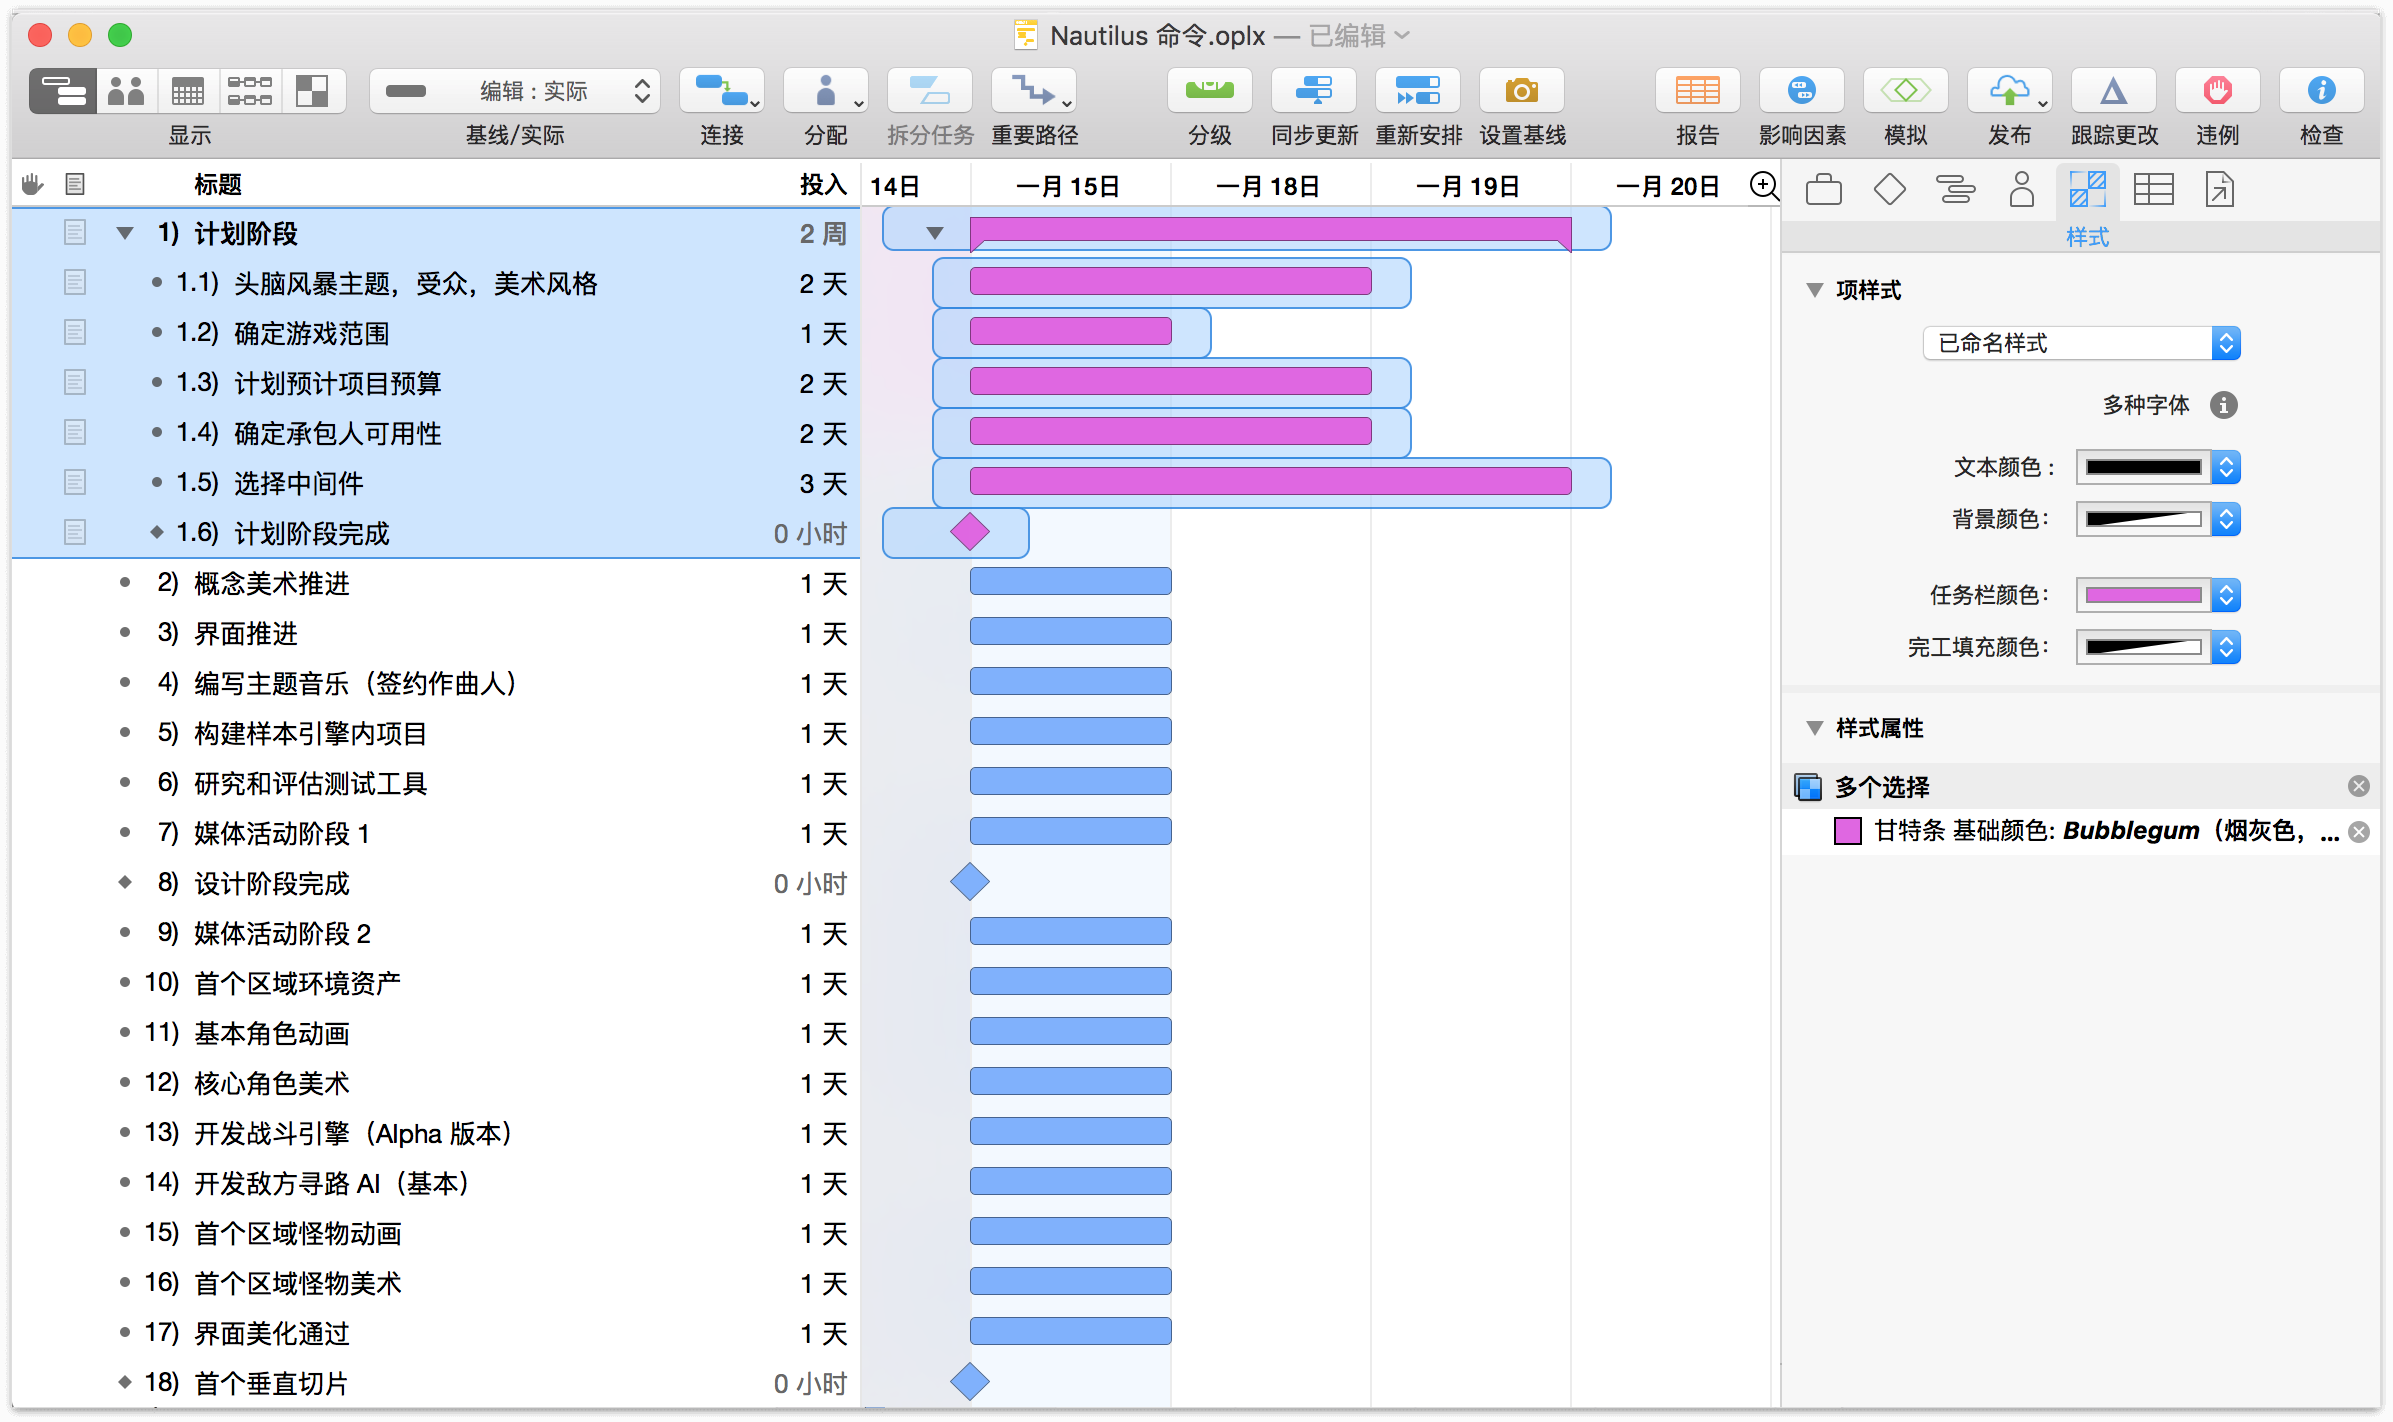Image resolution: width=2393 pixels, height=1422 pixels.
Task: Remove the 甘特条 Bubblegum style attribute
Action: (2358, 832)
